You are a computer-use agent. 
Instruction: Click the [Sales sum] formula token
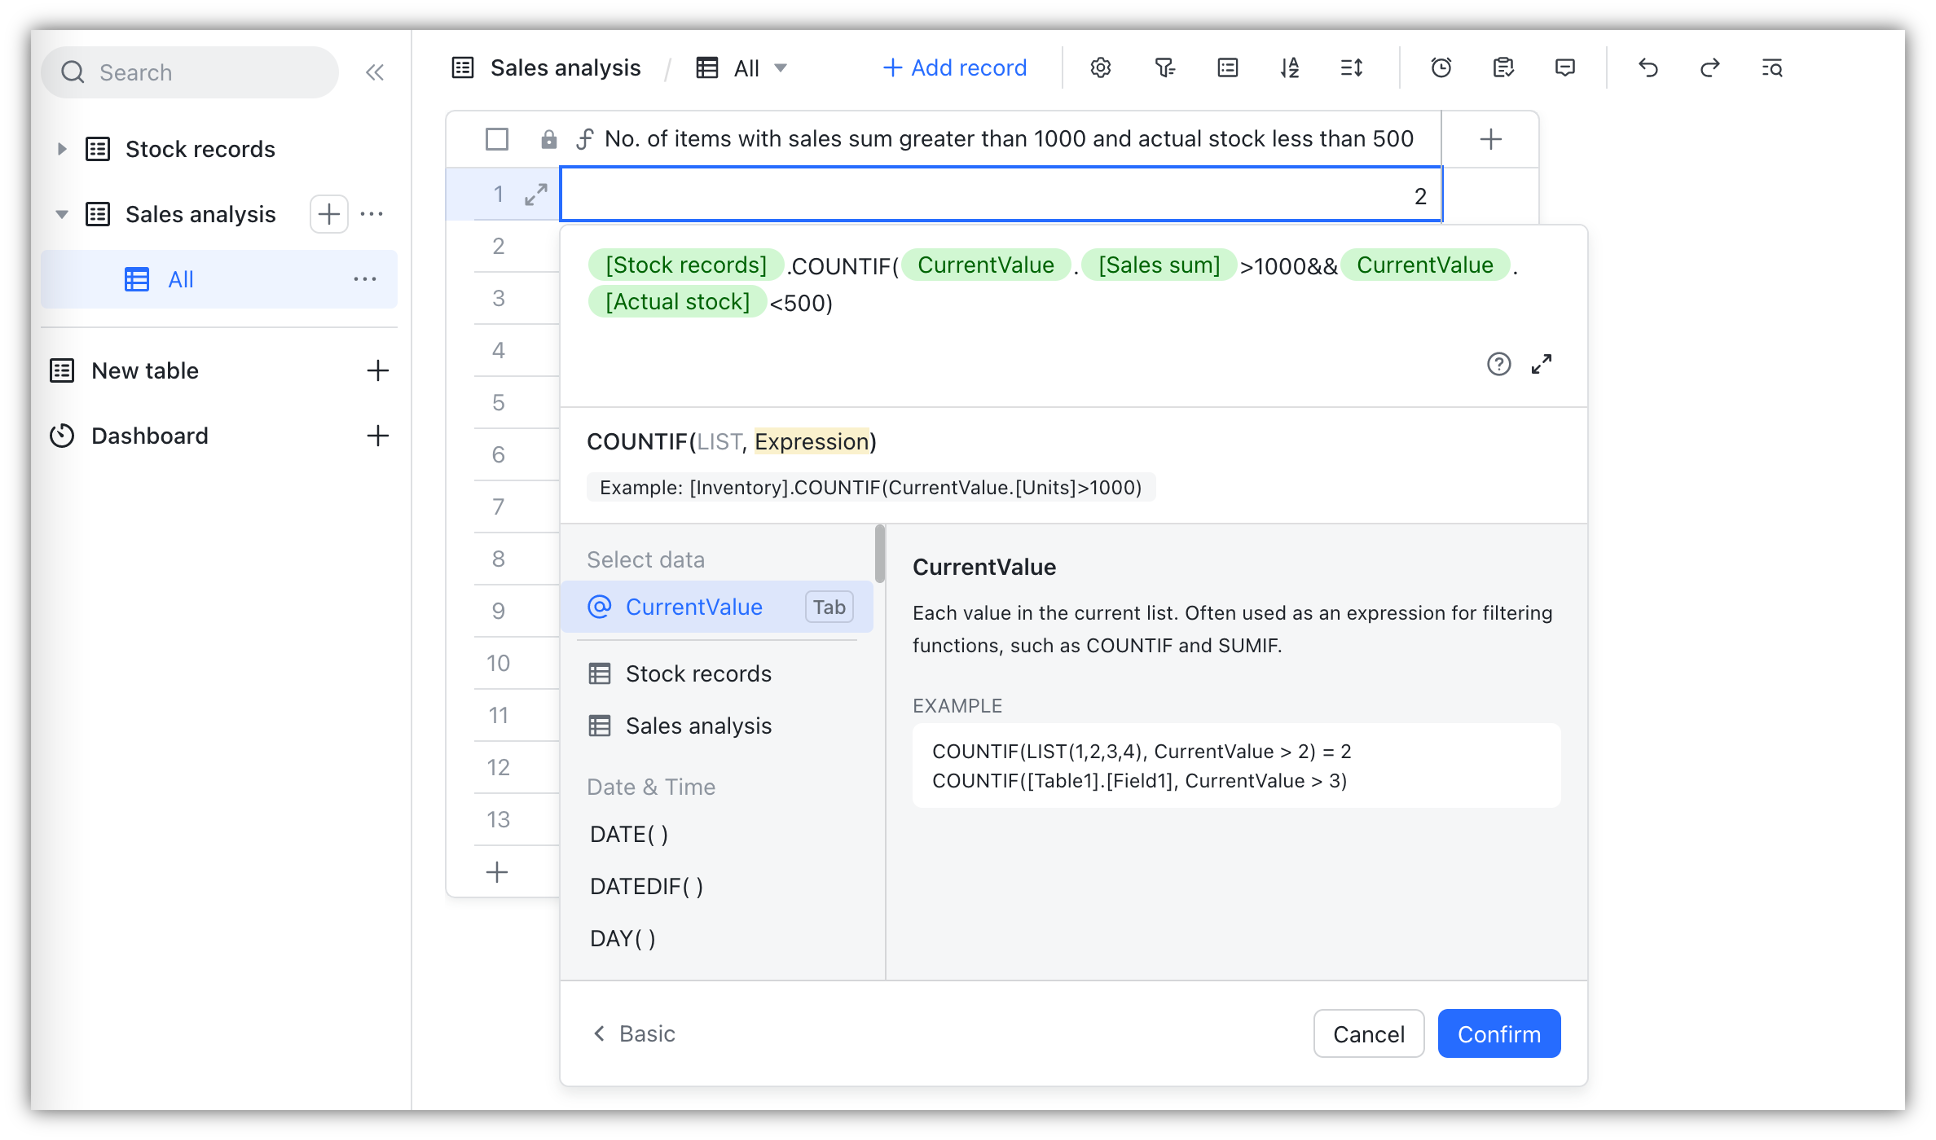(1159, 265)
